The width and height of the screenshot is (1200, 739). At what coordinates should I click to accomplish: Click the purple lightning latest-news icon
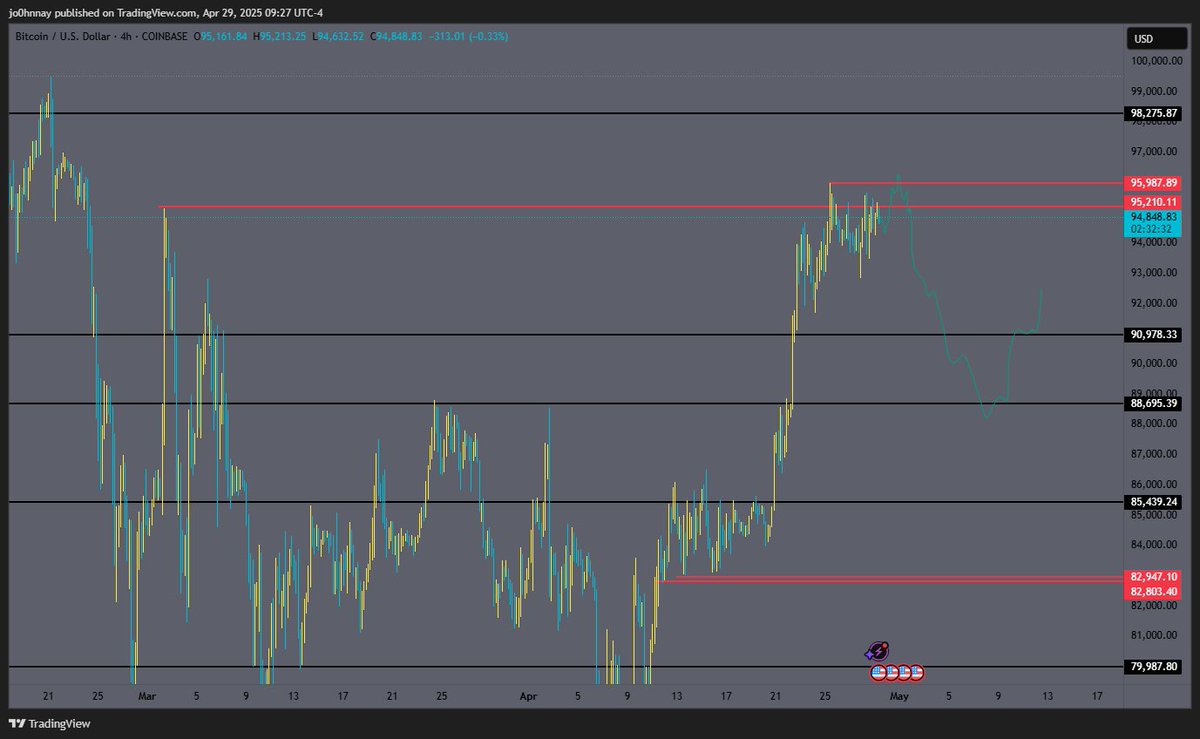click(878, 651)
